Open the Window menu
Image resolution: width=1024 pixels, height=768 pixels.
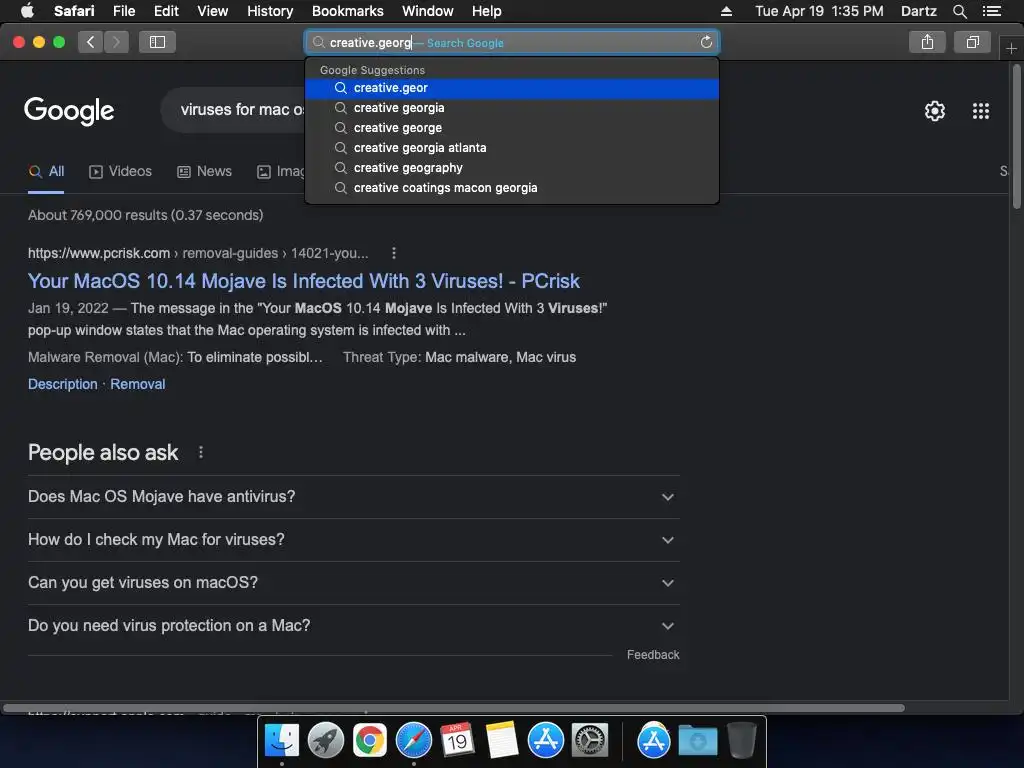[x=428, y=11]
